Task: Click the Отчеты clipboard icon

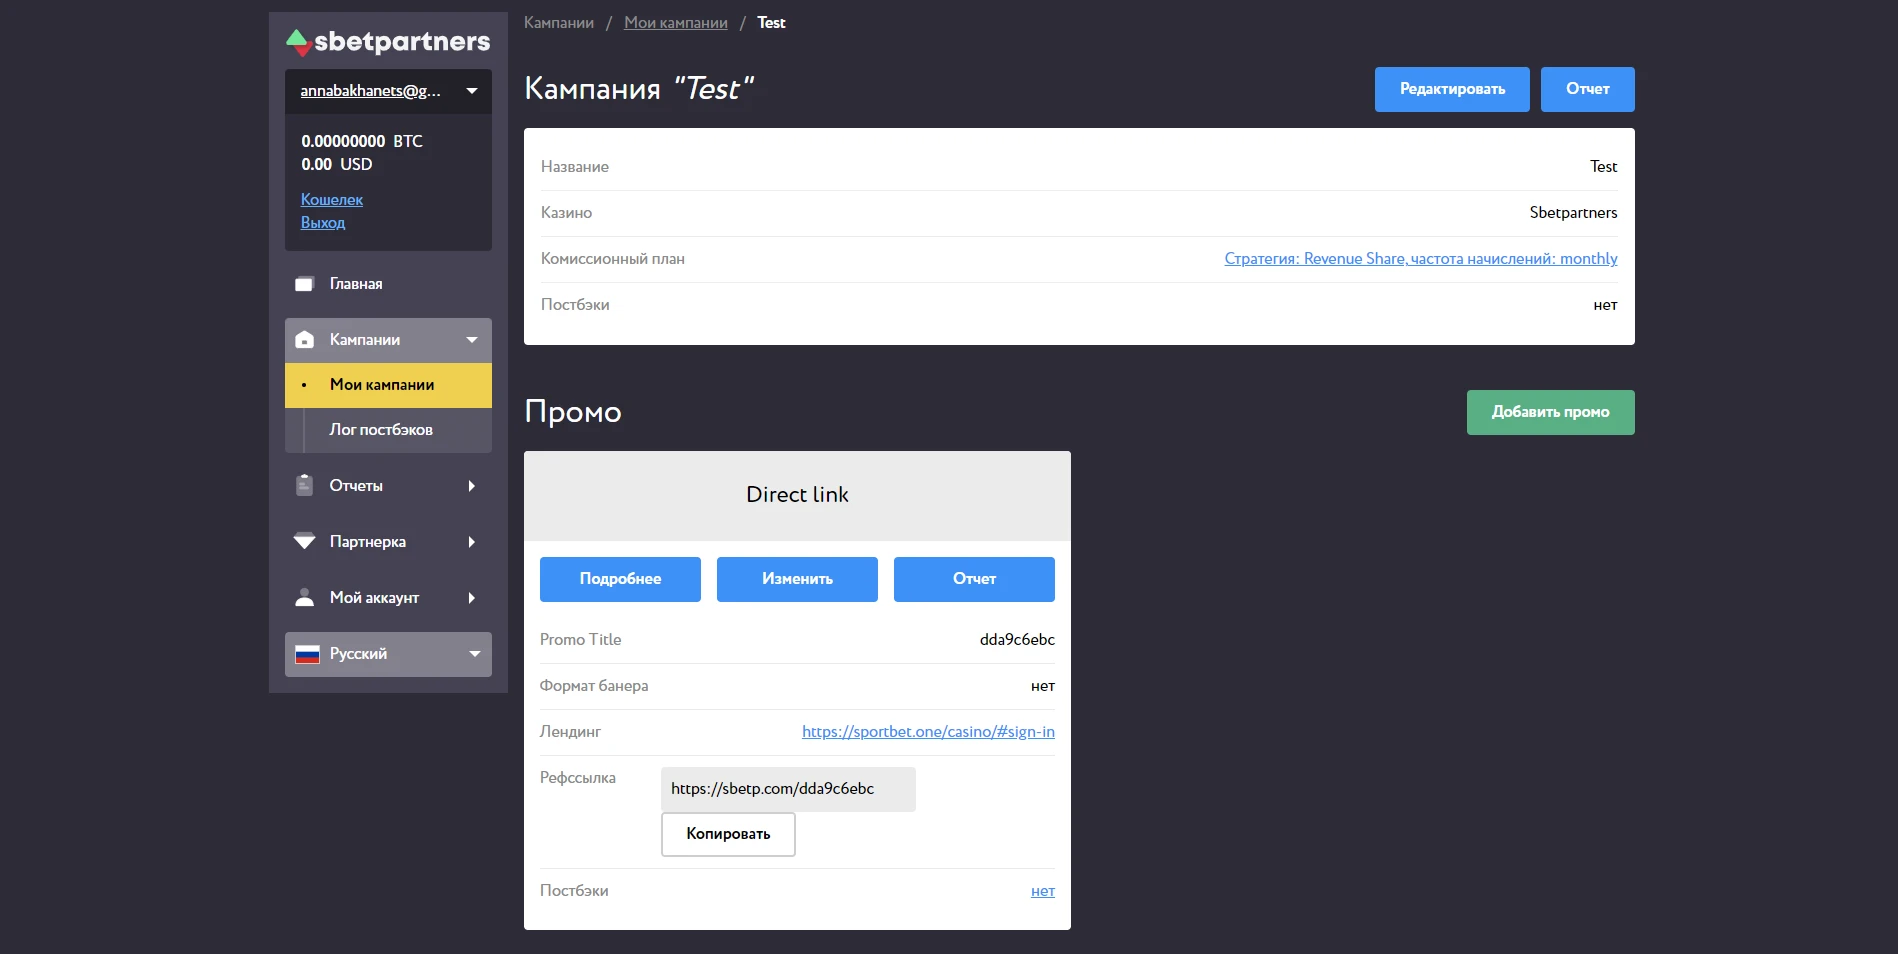Action: (x=305, y=486)
